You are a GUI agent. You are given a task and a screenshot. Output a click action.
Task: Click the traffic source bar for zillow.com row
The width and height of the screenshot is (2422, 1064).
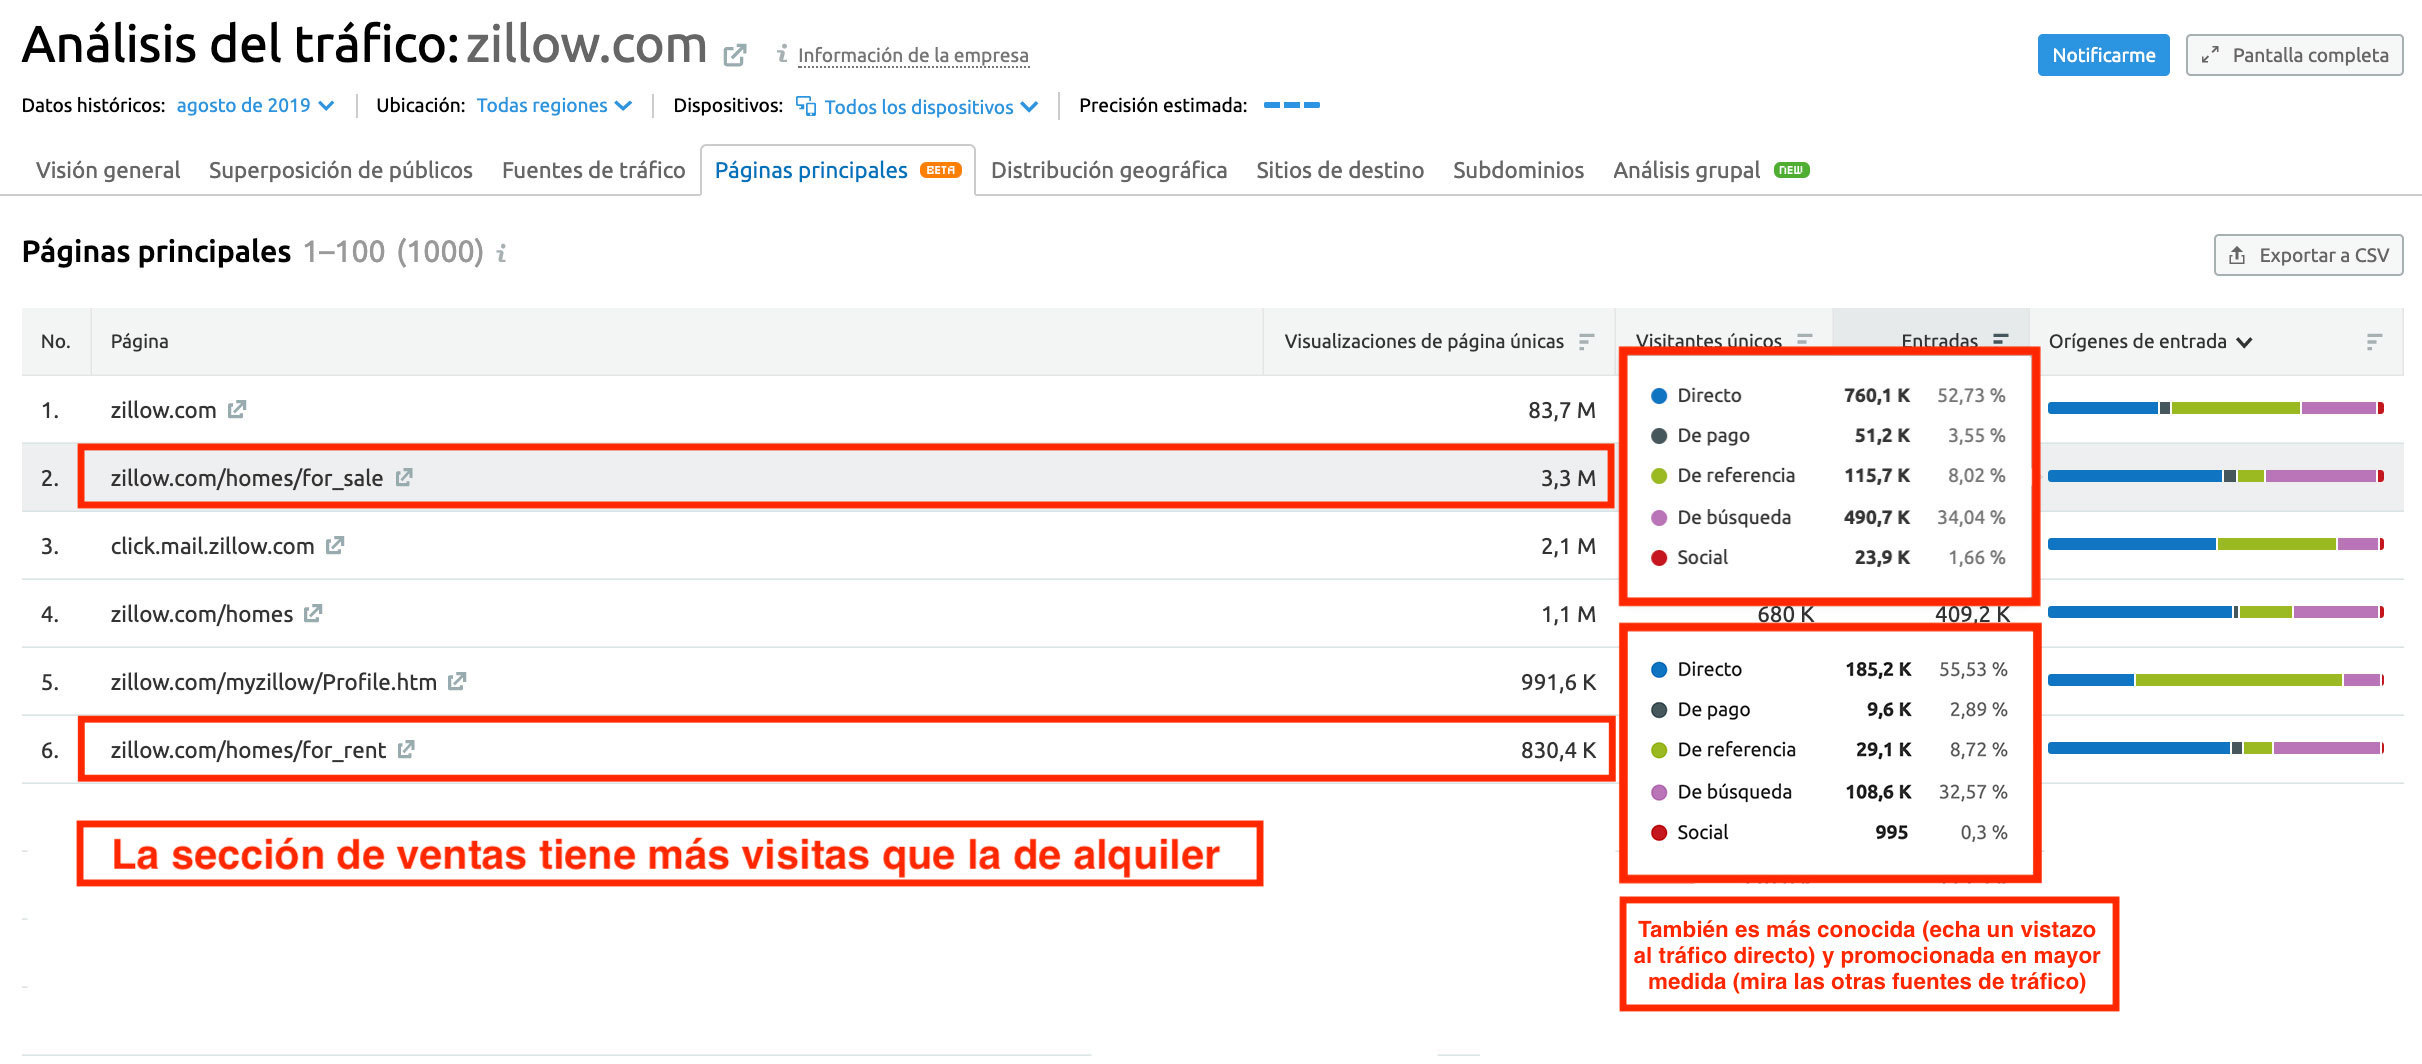(x=2216, y=408)
